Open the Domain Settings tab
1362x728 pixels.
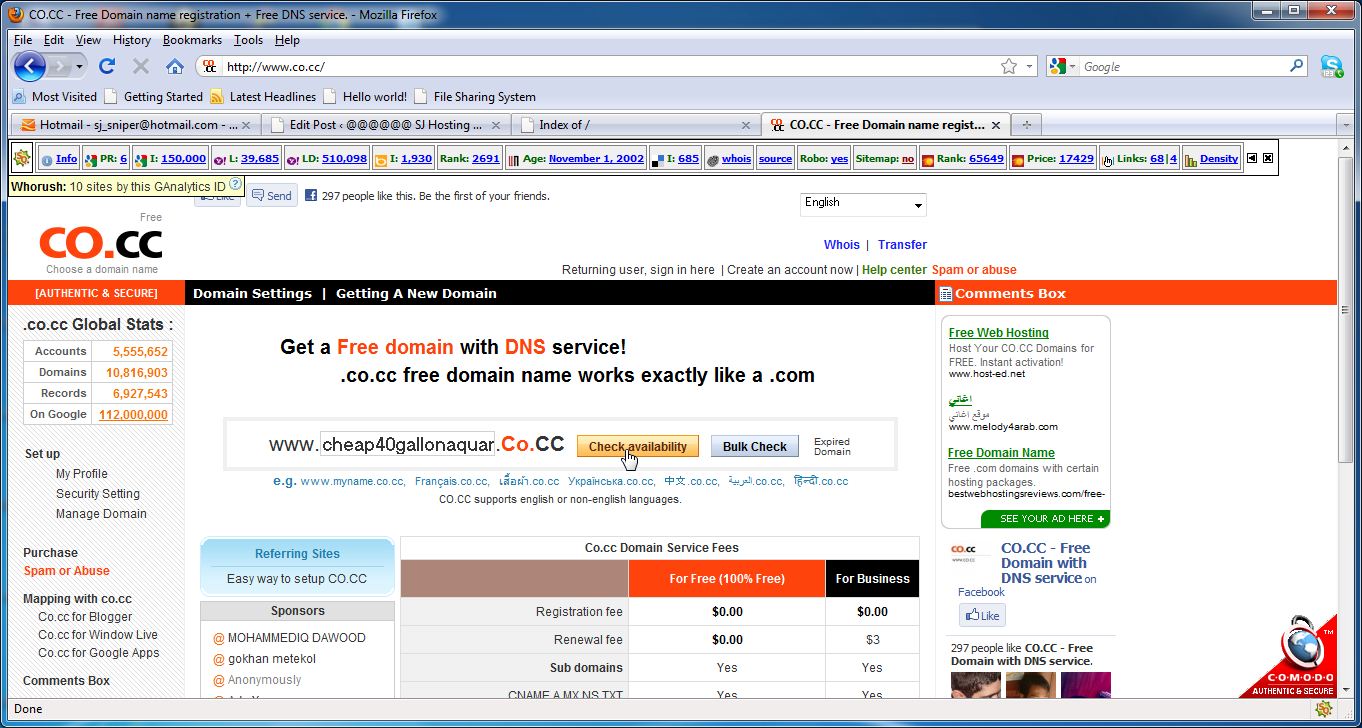pyautogui.click(x=252, y=293)
